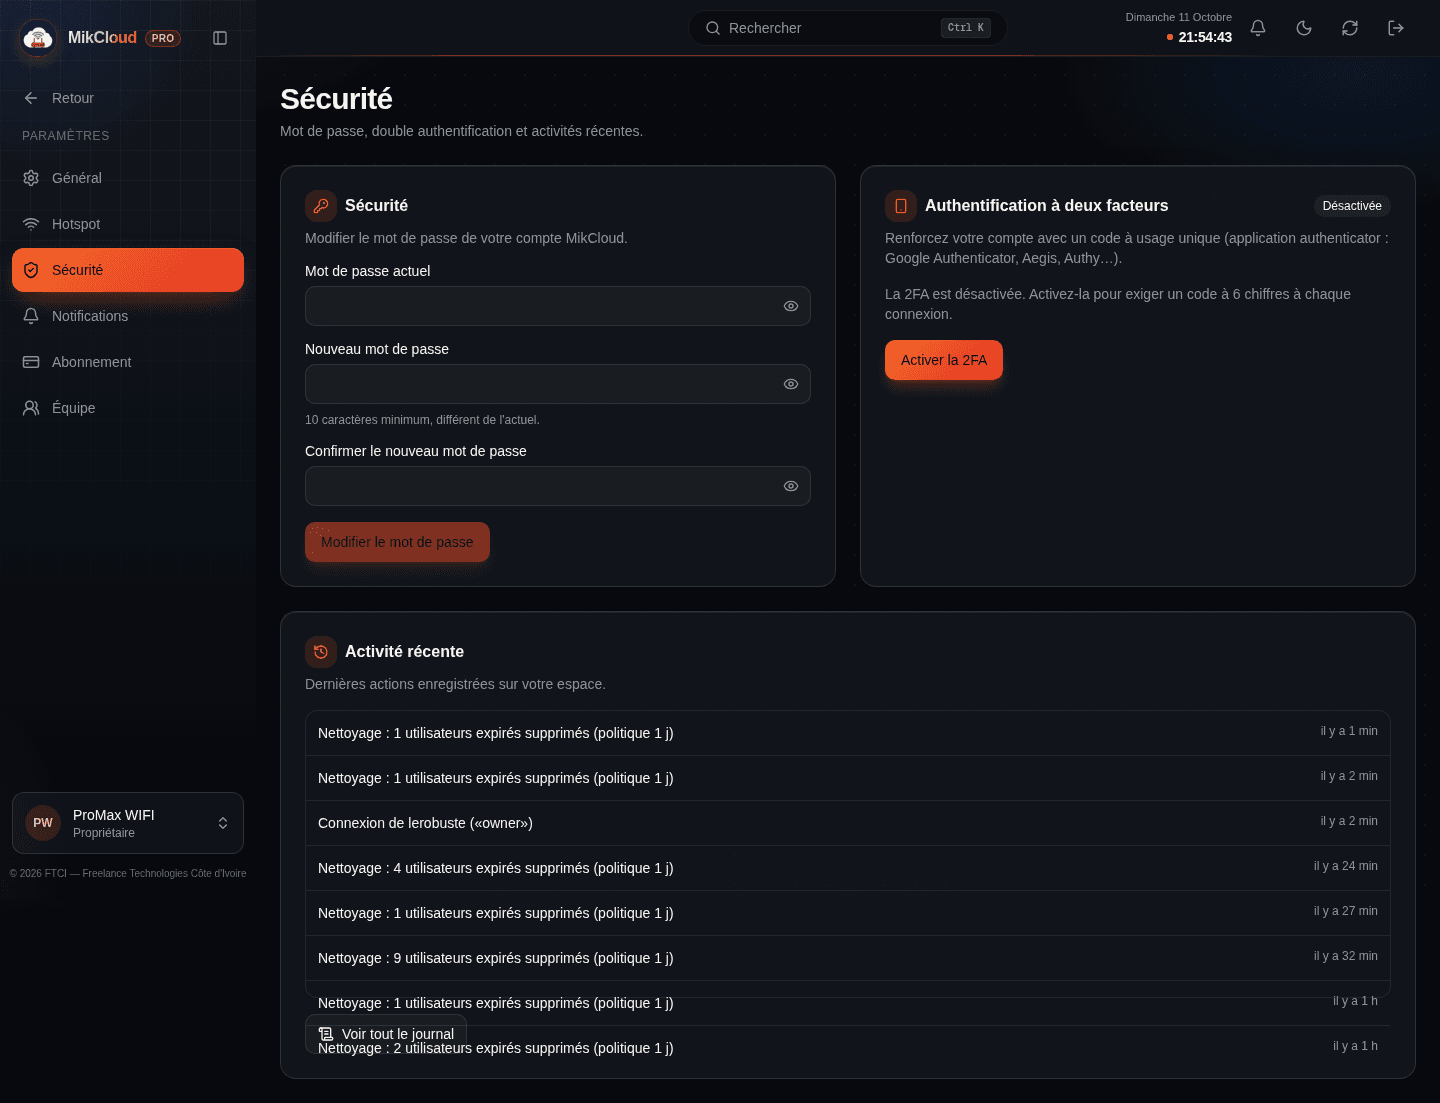
Task: Open Notifications settings in sidebar
Action: coord(128,316)
